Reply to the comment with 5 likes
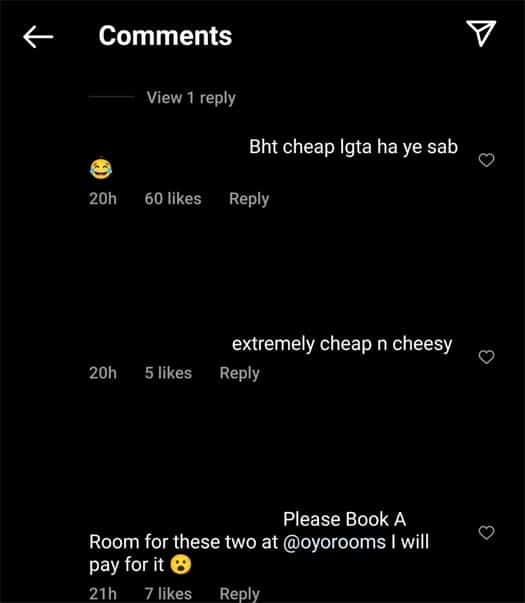The height and width of the screenshot is (603, 525). 240,373
